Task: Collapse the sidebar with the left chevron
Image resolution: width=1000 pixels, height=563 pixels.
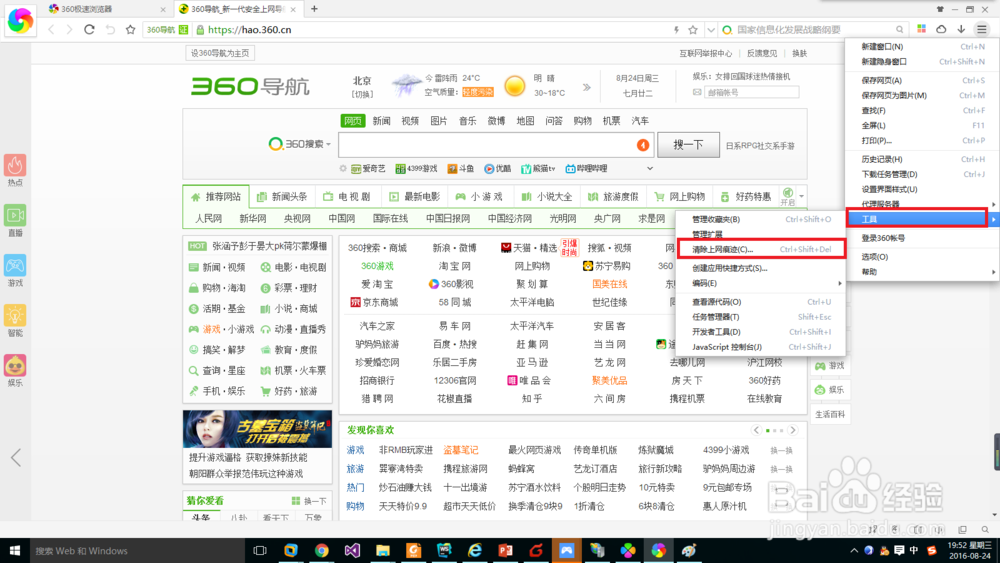Action: 16,457
